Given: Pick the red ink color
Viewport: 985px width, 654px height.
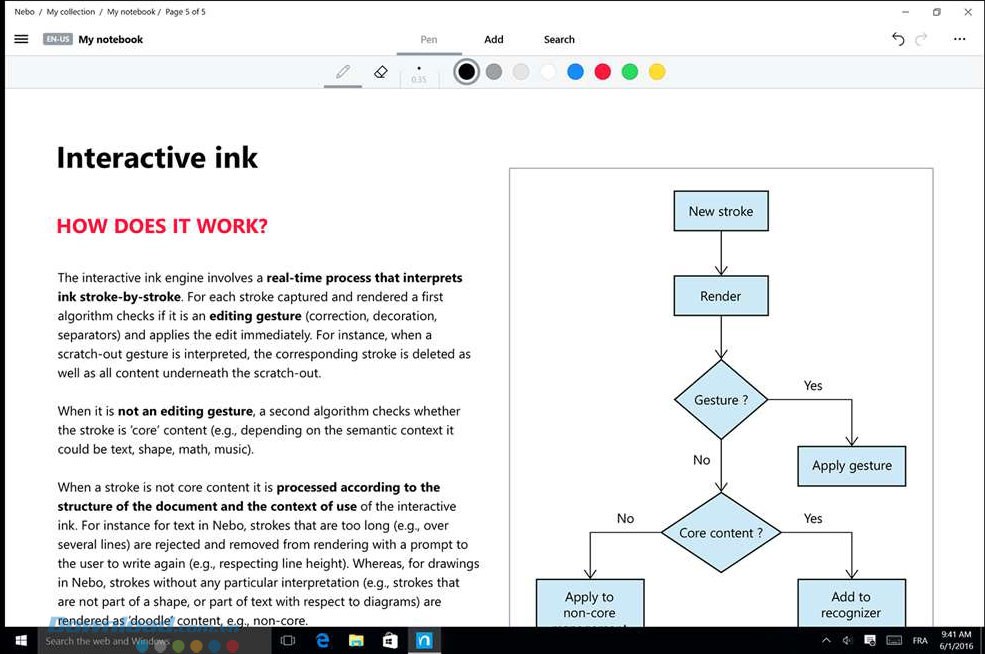Looking at the screenshot, I should pos(602,72).
